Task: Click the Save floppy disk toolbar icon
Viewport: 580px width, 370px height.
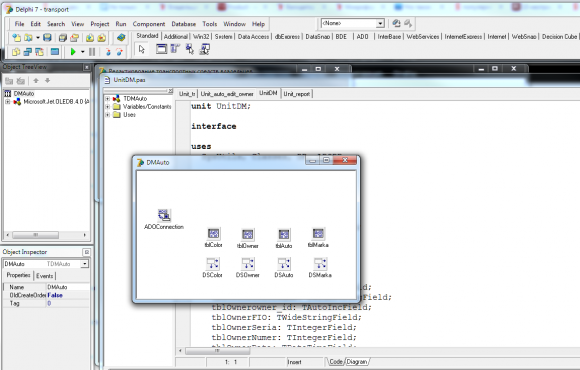Action: tap(47, 37)
